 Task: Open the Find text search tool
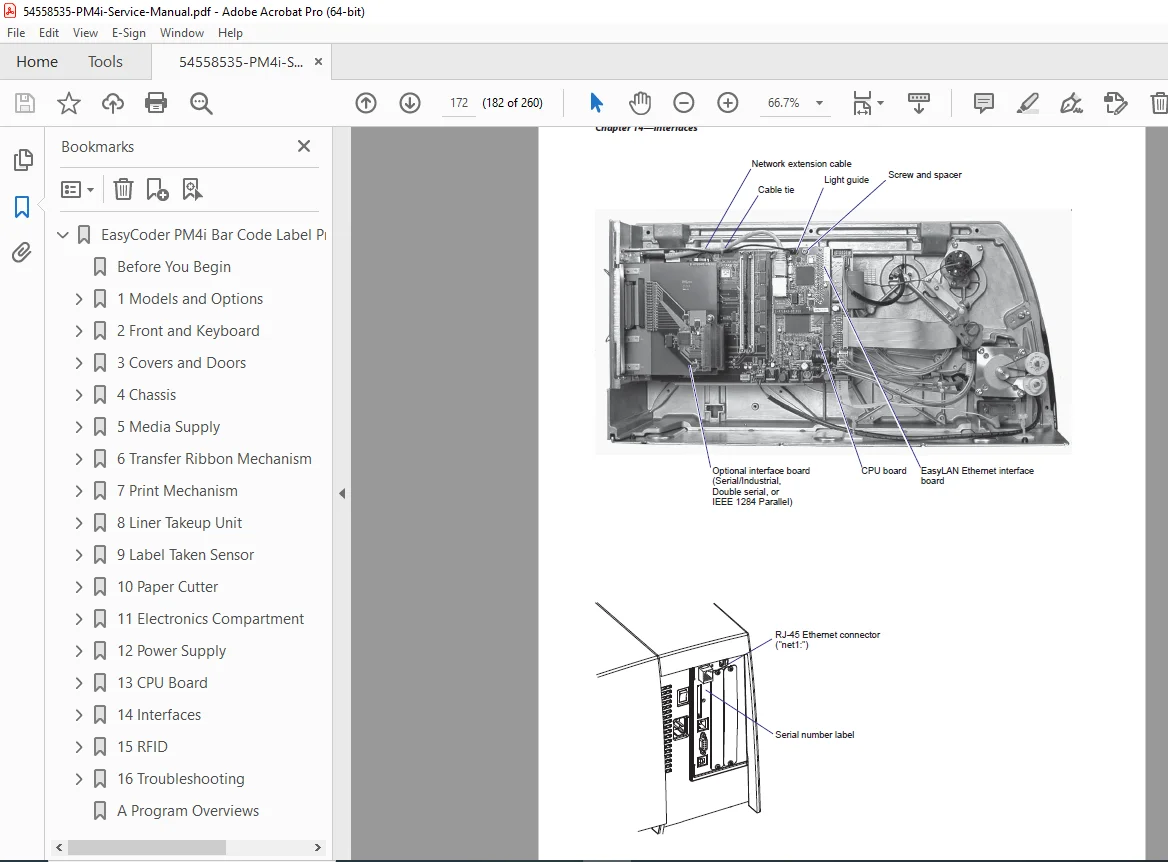point(200,103)
